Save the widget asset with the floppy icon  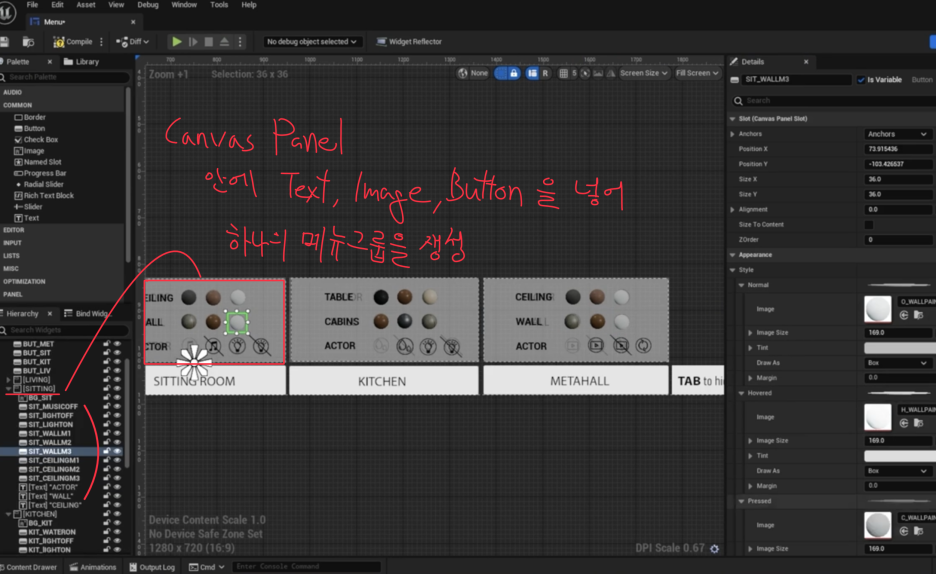point(4,42)
